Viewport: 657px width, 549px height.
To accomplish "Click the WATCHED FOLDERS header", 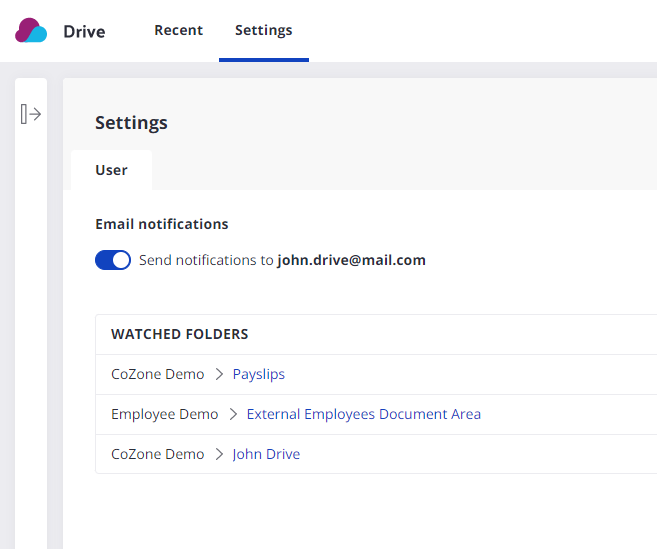I will 180,334.
